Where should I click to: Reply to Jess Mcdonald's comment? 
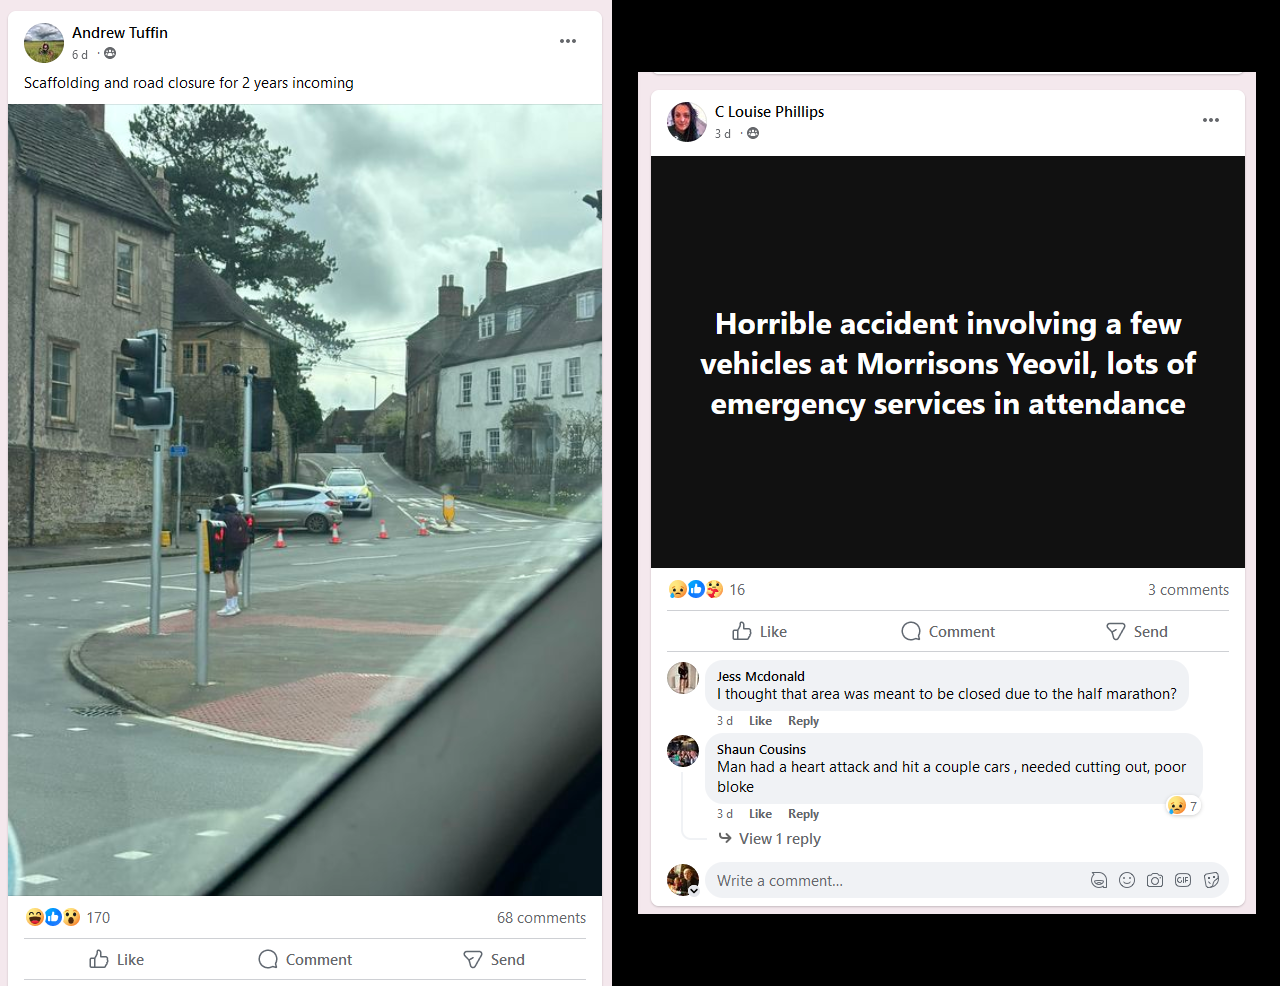click(803, 721)
